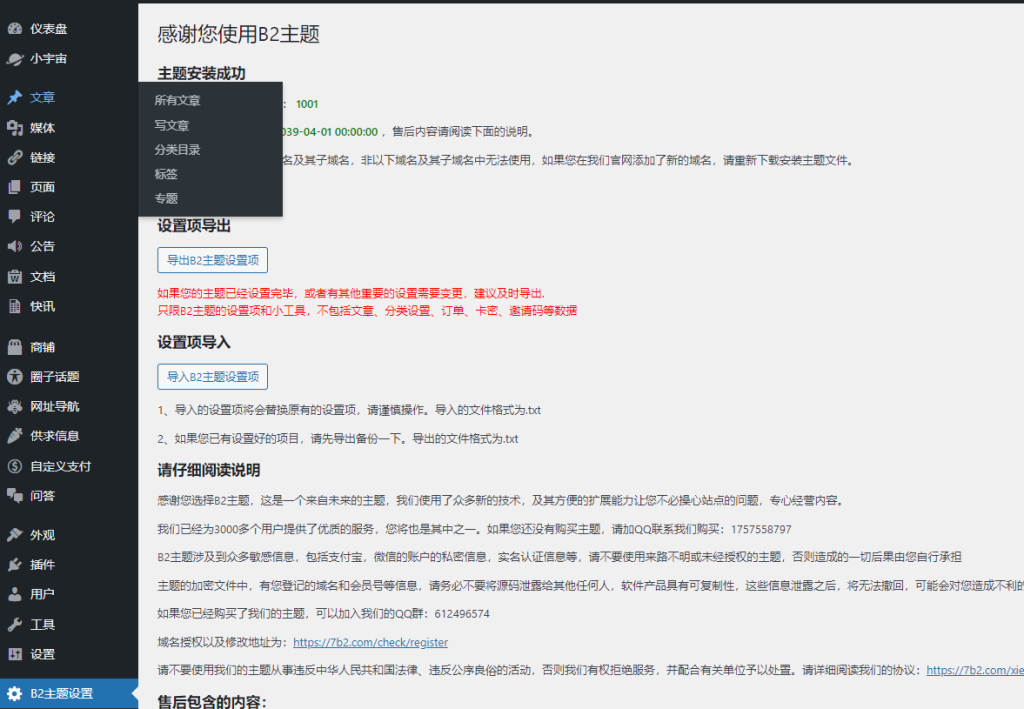The image size is (1024, 709).
Task: Open the 标签 submenu entry
Action: coord(166,173)
